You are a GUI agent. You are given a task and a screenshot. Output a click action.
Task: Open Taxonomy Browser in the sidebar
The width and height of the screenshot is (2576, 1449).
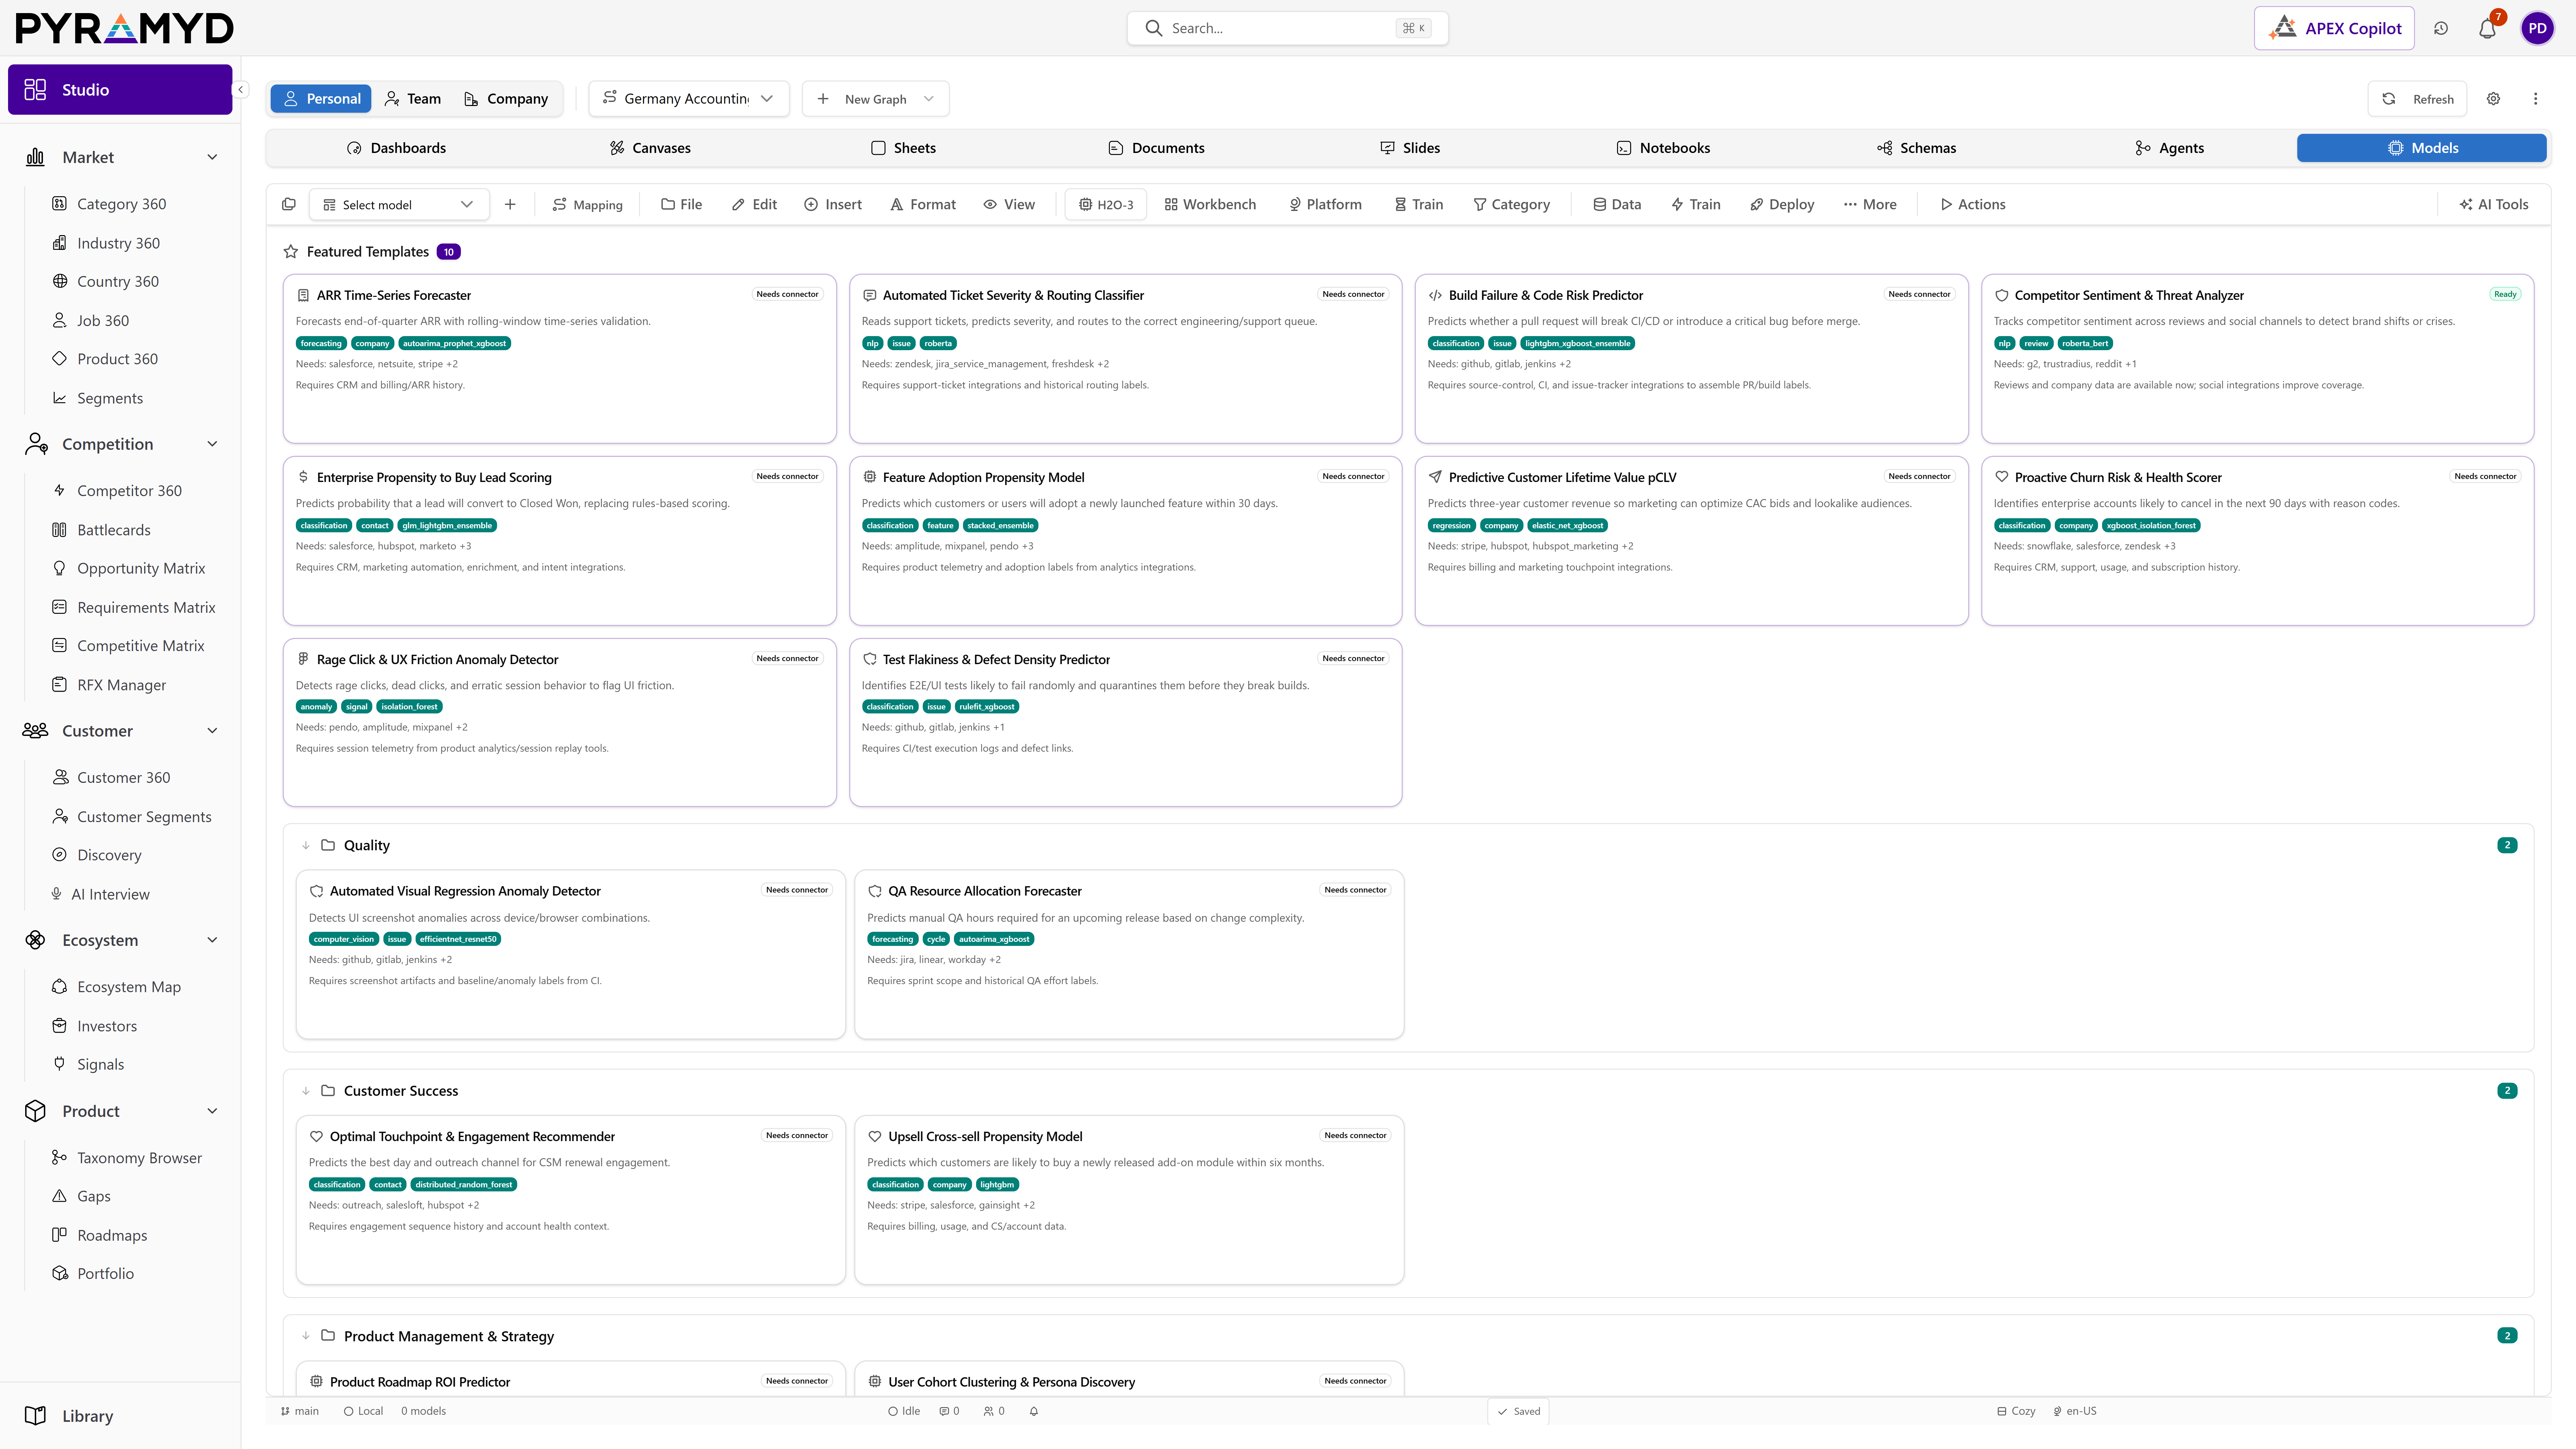pyautogui.click(x=139, y=1158)
